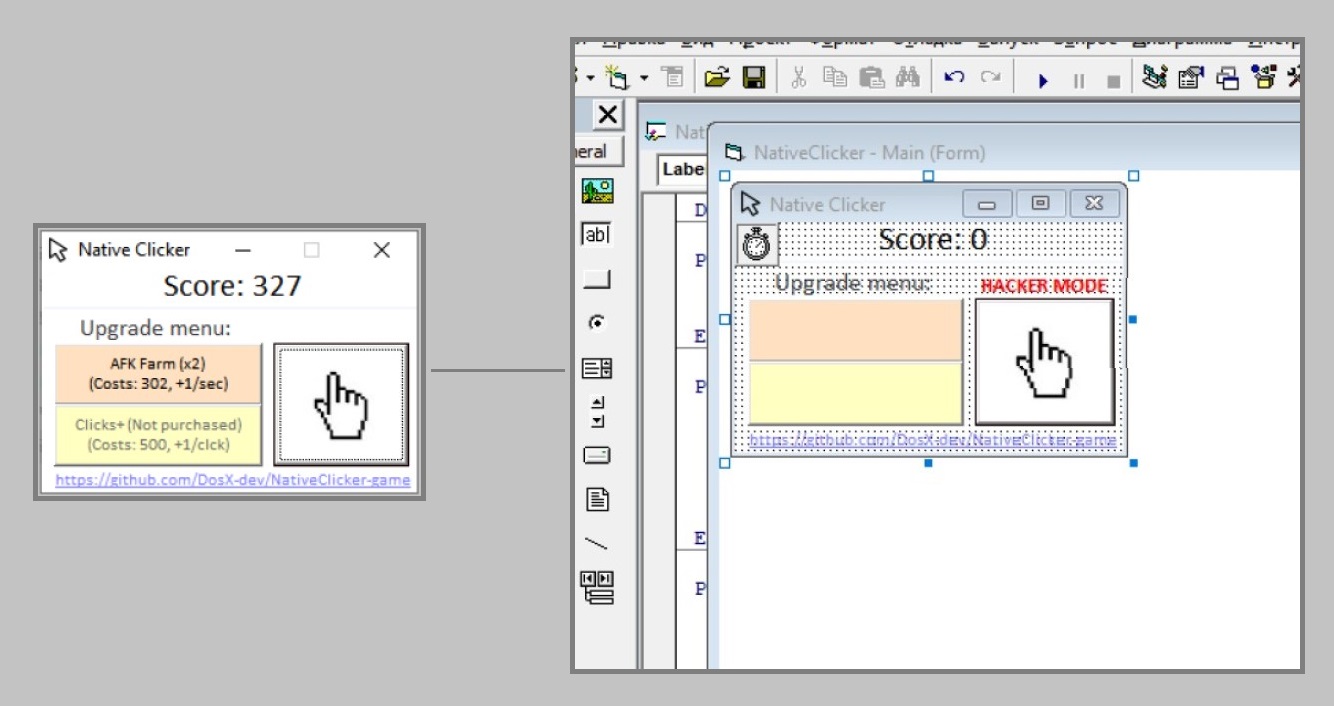
Task: Undo the last action in toolbar
Action: pyautogui.click(x=954, y=78)
